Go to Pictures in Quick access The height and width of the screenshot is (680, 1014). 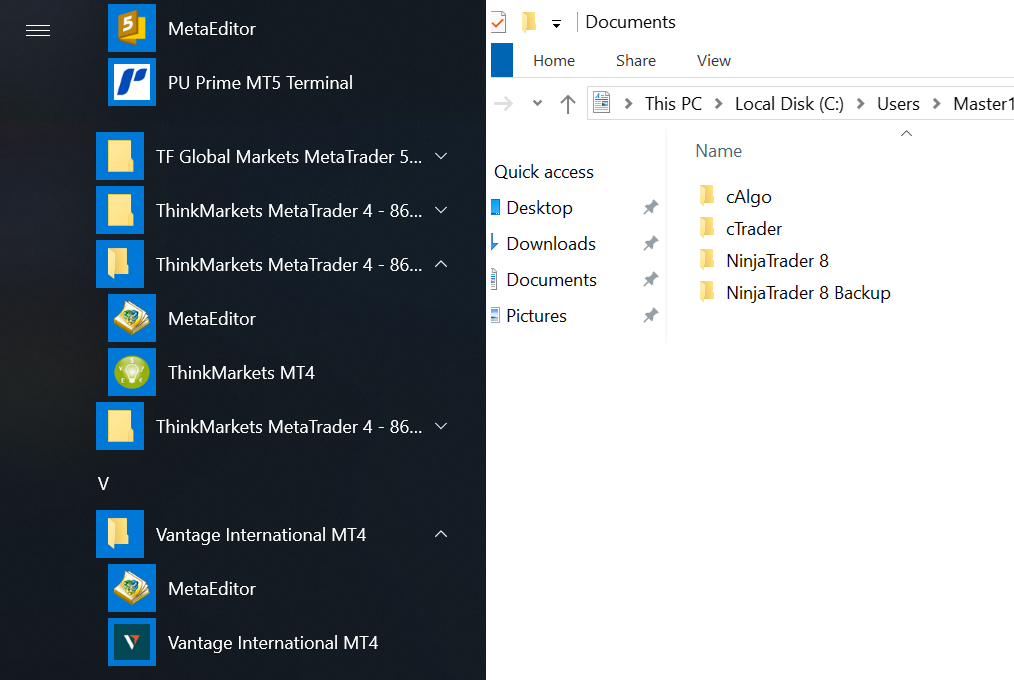pos(536,316)
